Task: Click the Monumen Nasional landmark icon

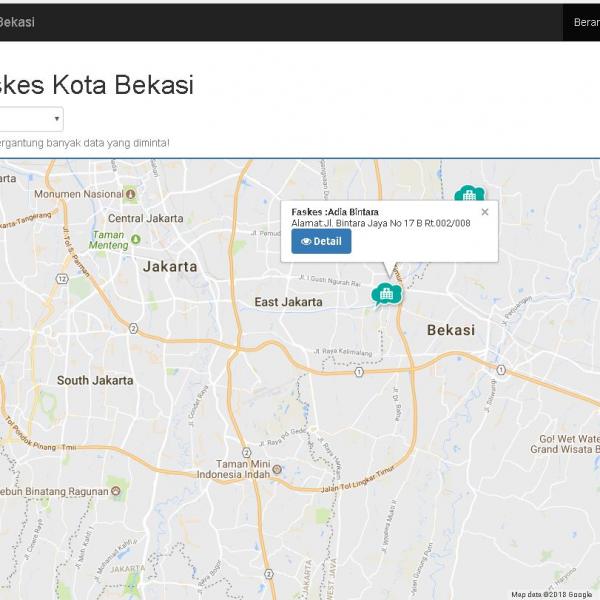Action: 132,194
